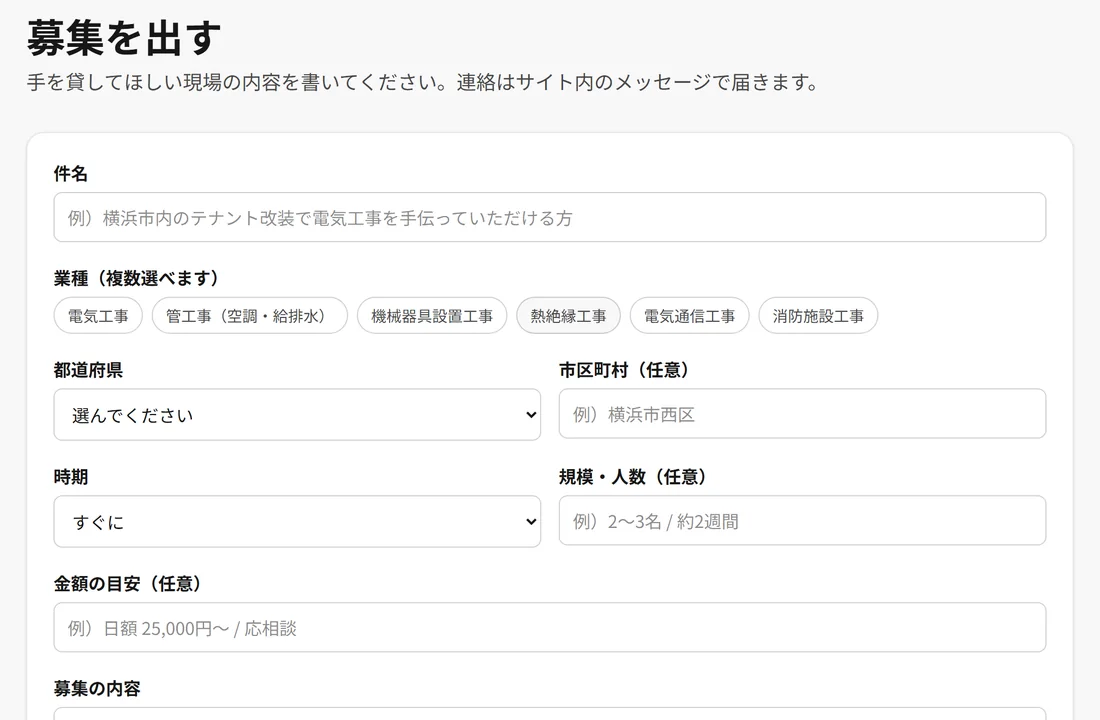
Task: Toggle the 電気工事 trade chip
Action: coord(98,316)
